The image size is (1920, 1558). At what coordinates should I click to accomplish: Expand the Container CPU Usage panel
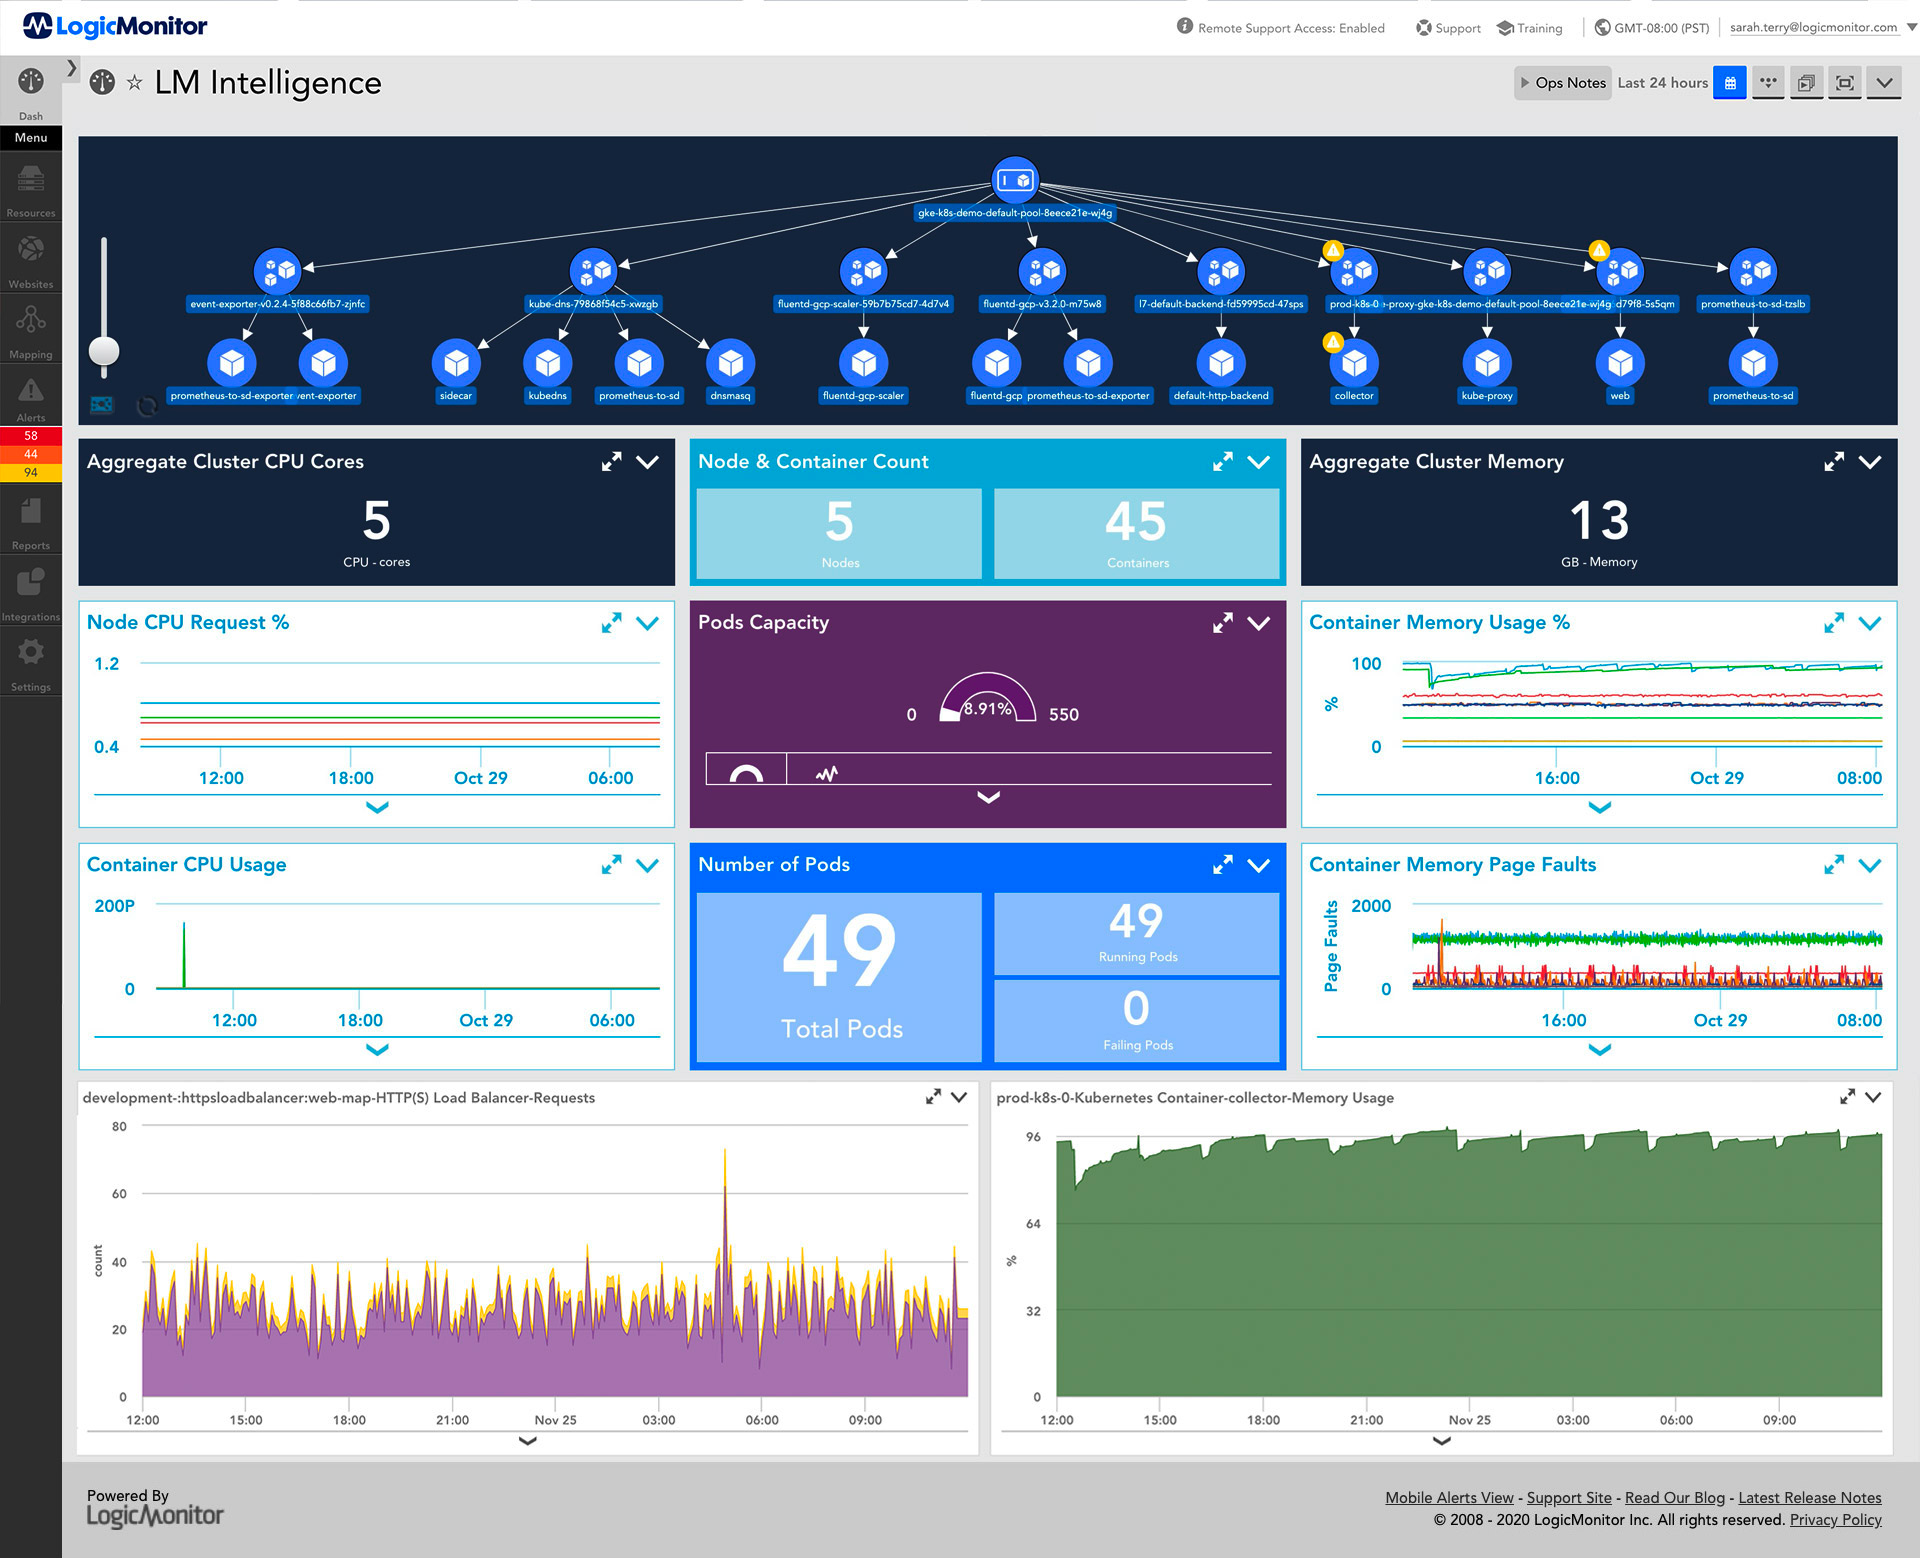click(x=609, y=865)
